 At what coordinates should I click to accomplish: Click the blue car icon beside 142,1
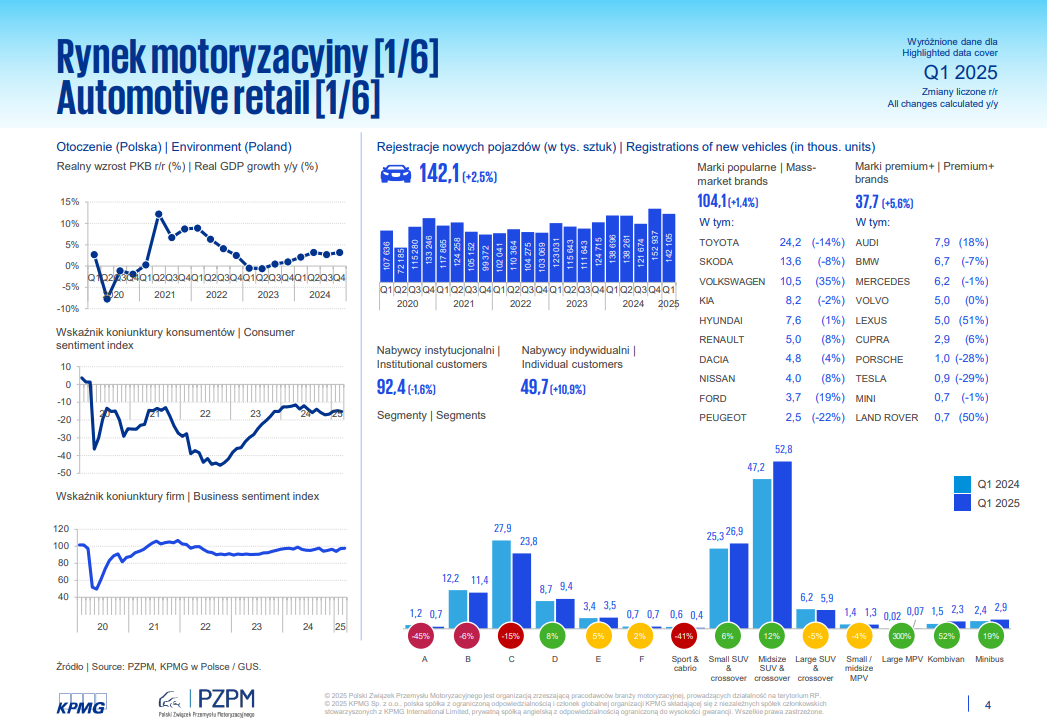coord(396,174)
